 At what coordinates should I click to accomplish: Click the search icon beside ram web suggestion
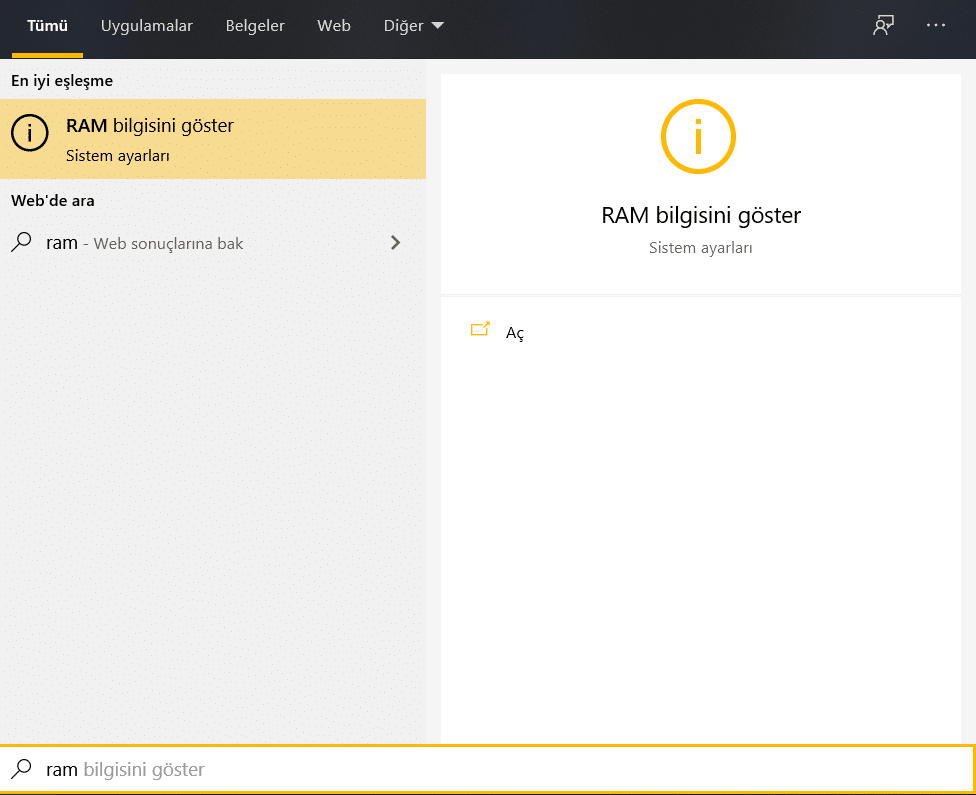coord(22,242)
